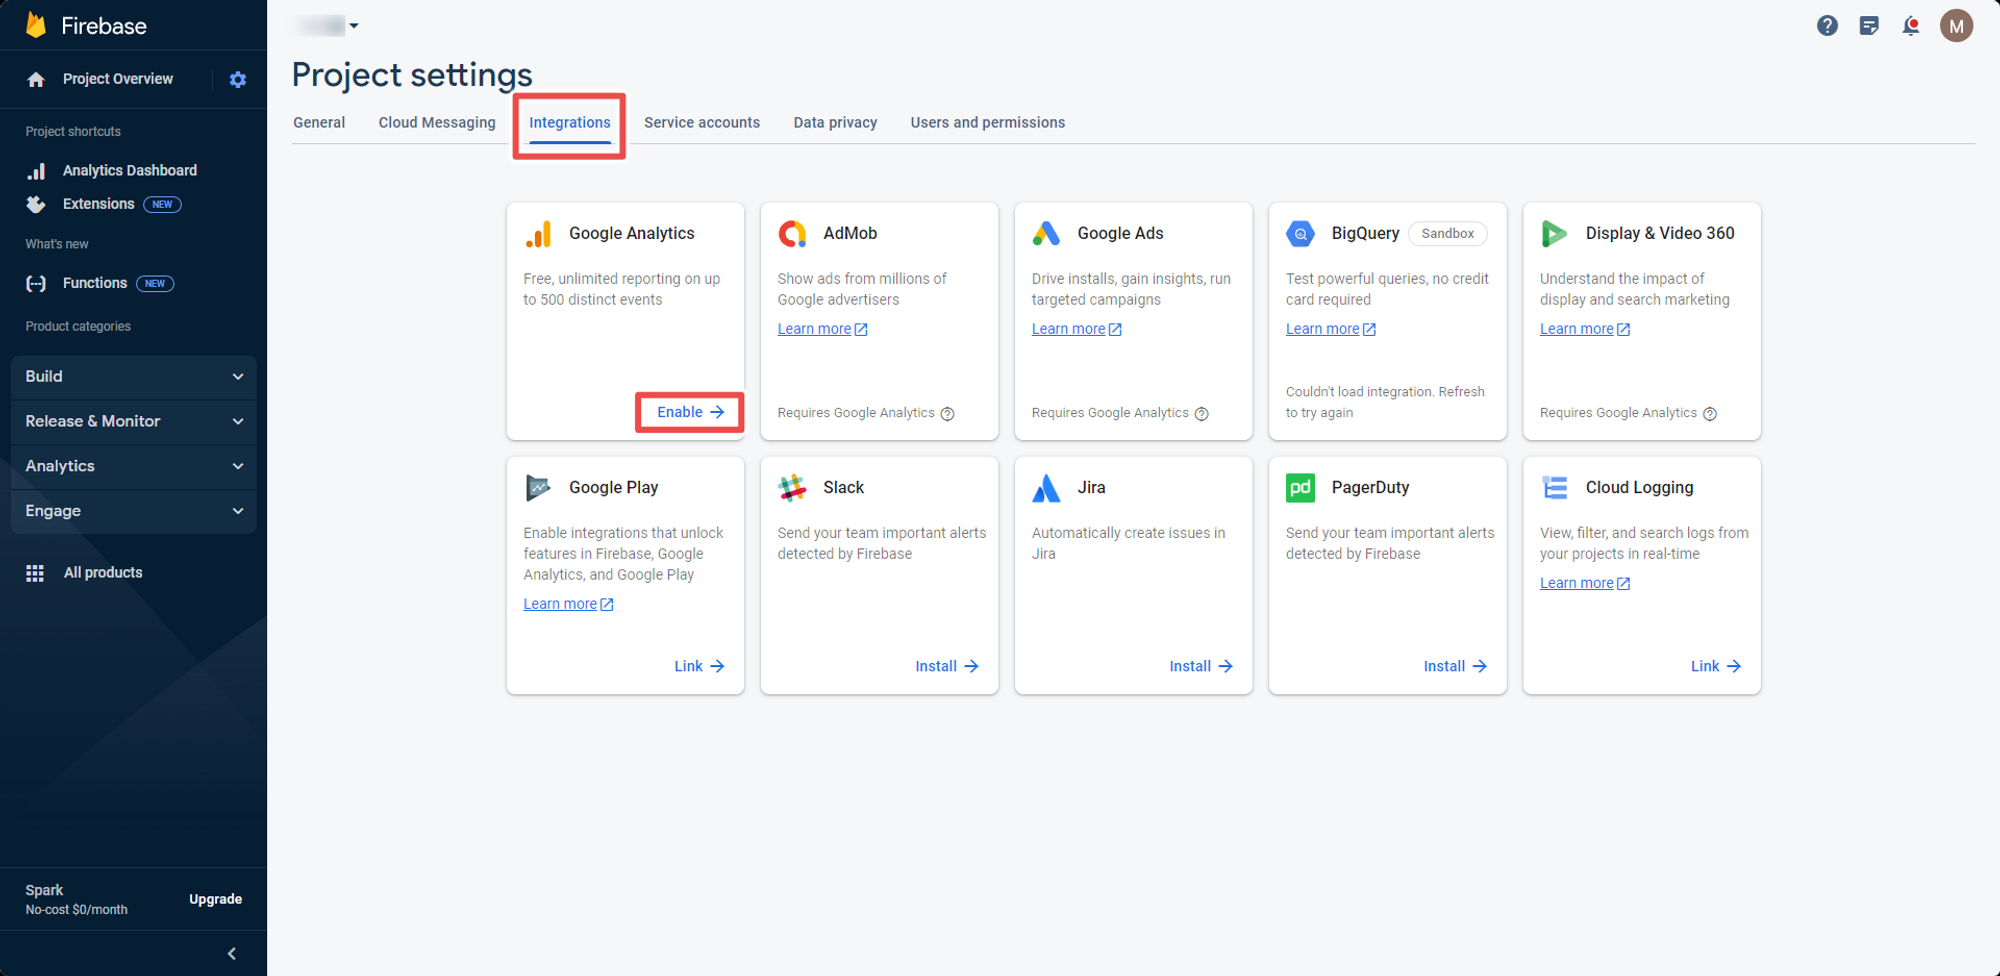
Task: Click the AdMob requirement info icon
Action: point(947,414)
